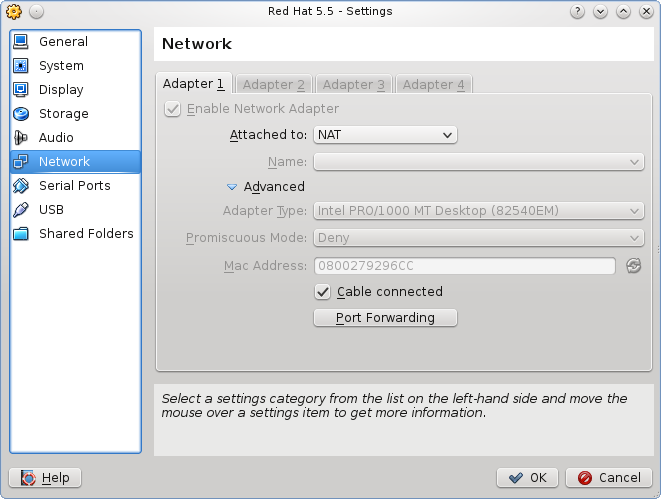
Task: Select Audio settings category
Action: (x=75, y=137)
